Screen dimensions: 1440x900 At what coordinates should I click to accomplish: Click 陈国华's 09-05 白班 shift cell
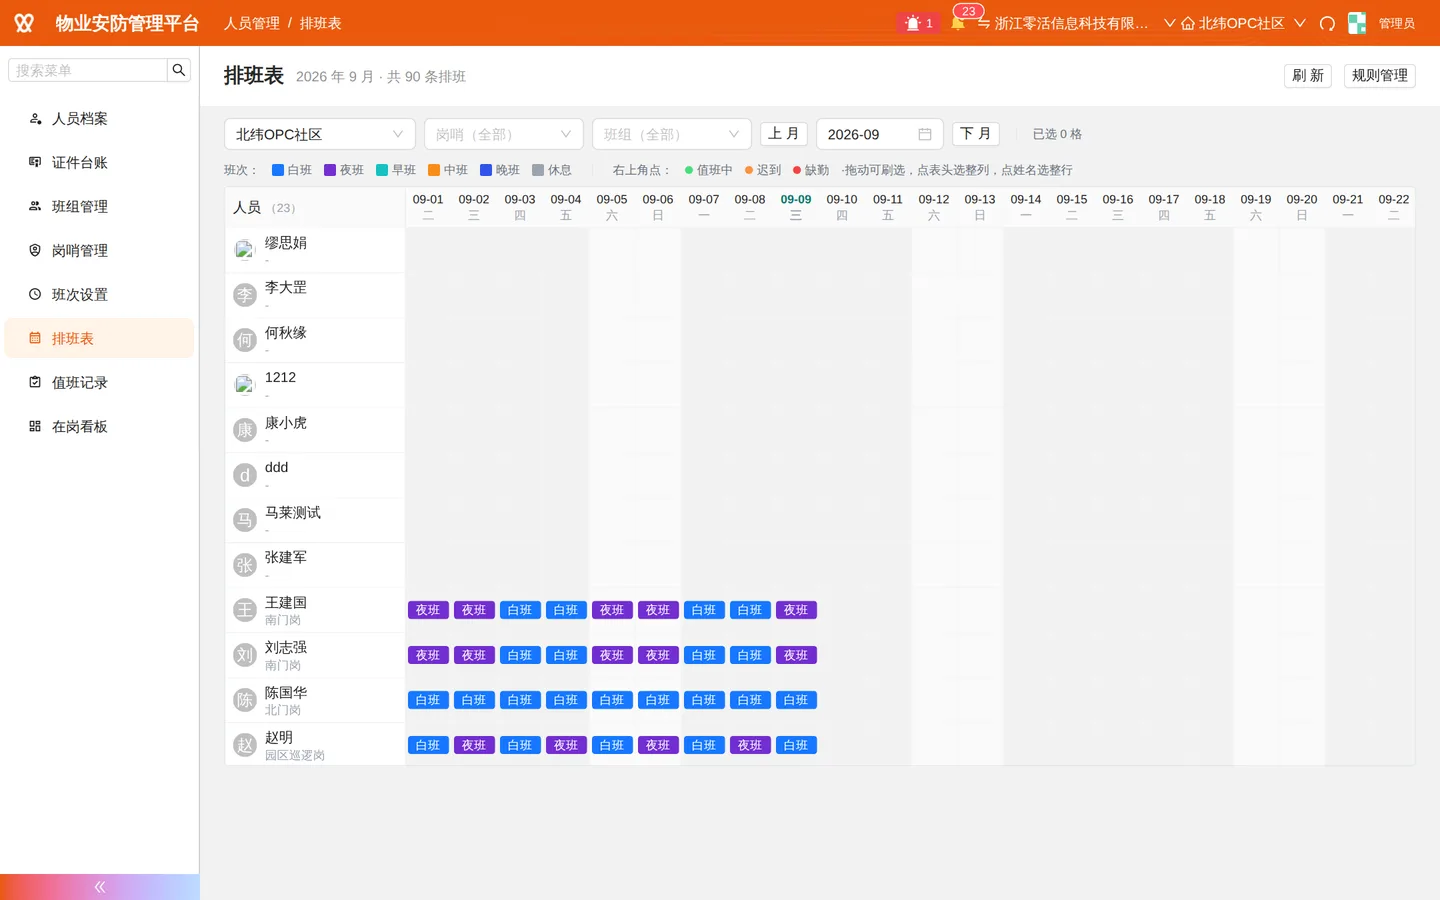coord(612,700)
